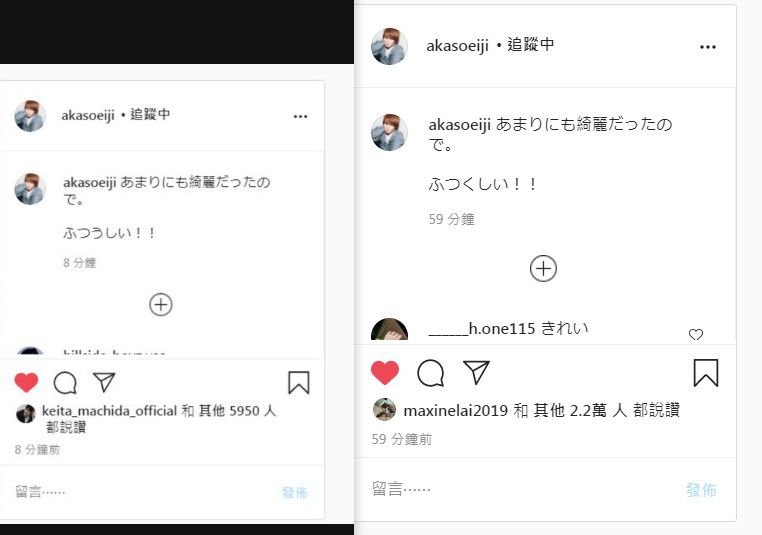Open akasoeiji avatar in left post header
The image size is (762, 535).
point(30,116)
